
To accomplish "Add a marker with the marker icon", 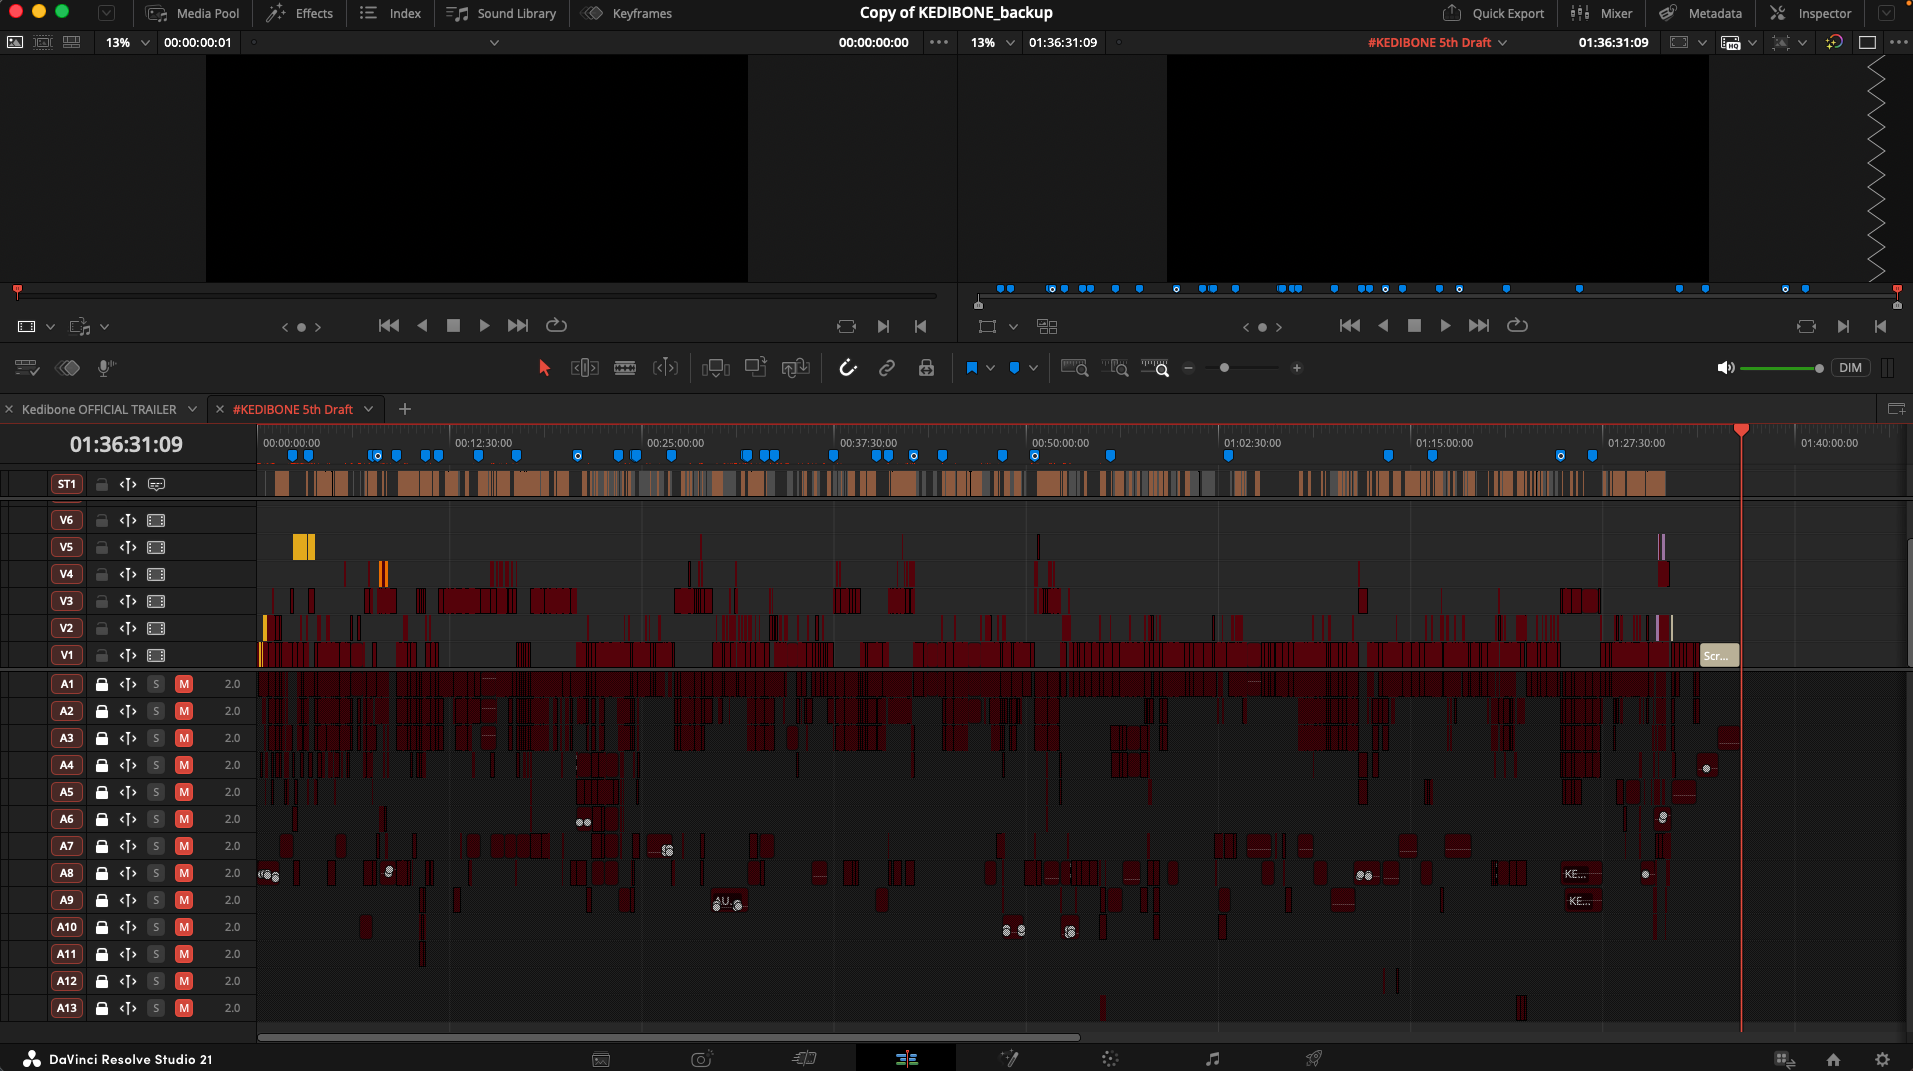I will click(1014, 368).
